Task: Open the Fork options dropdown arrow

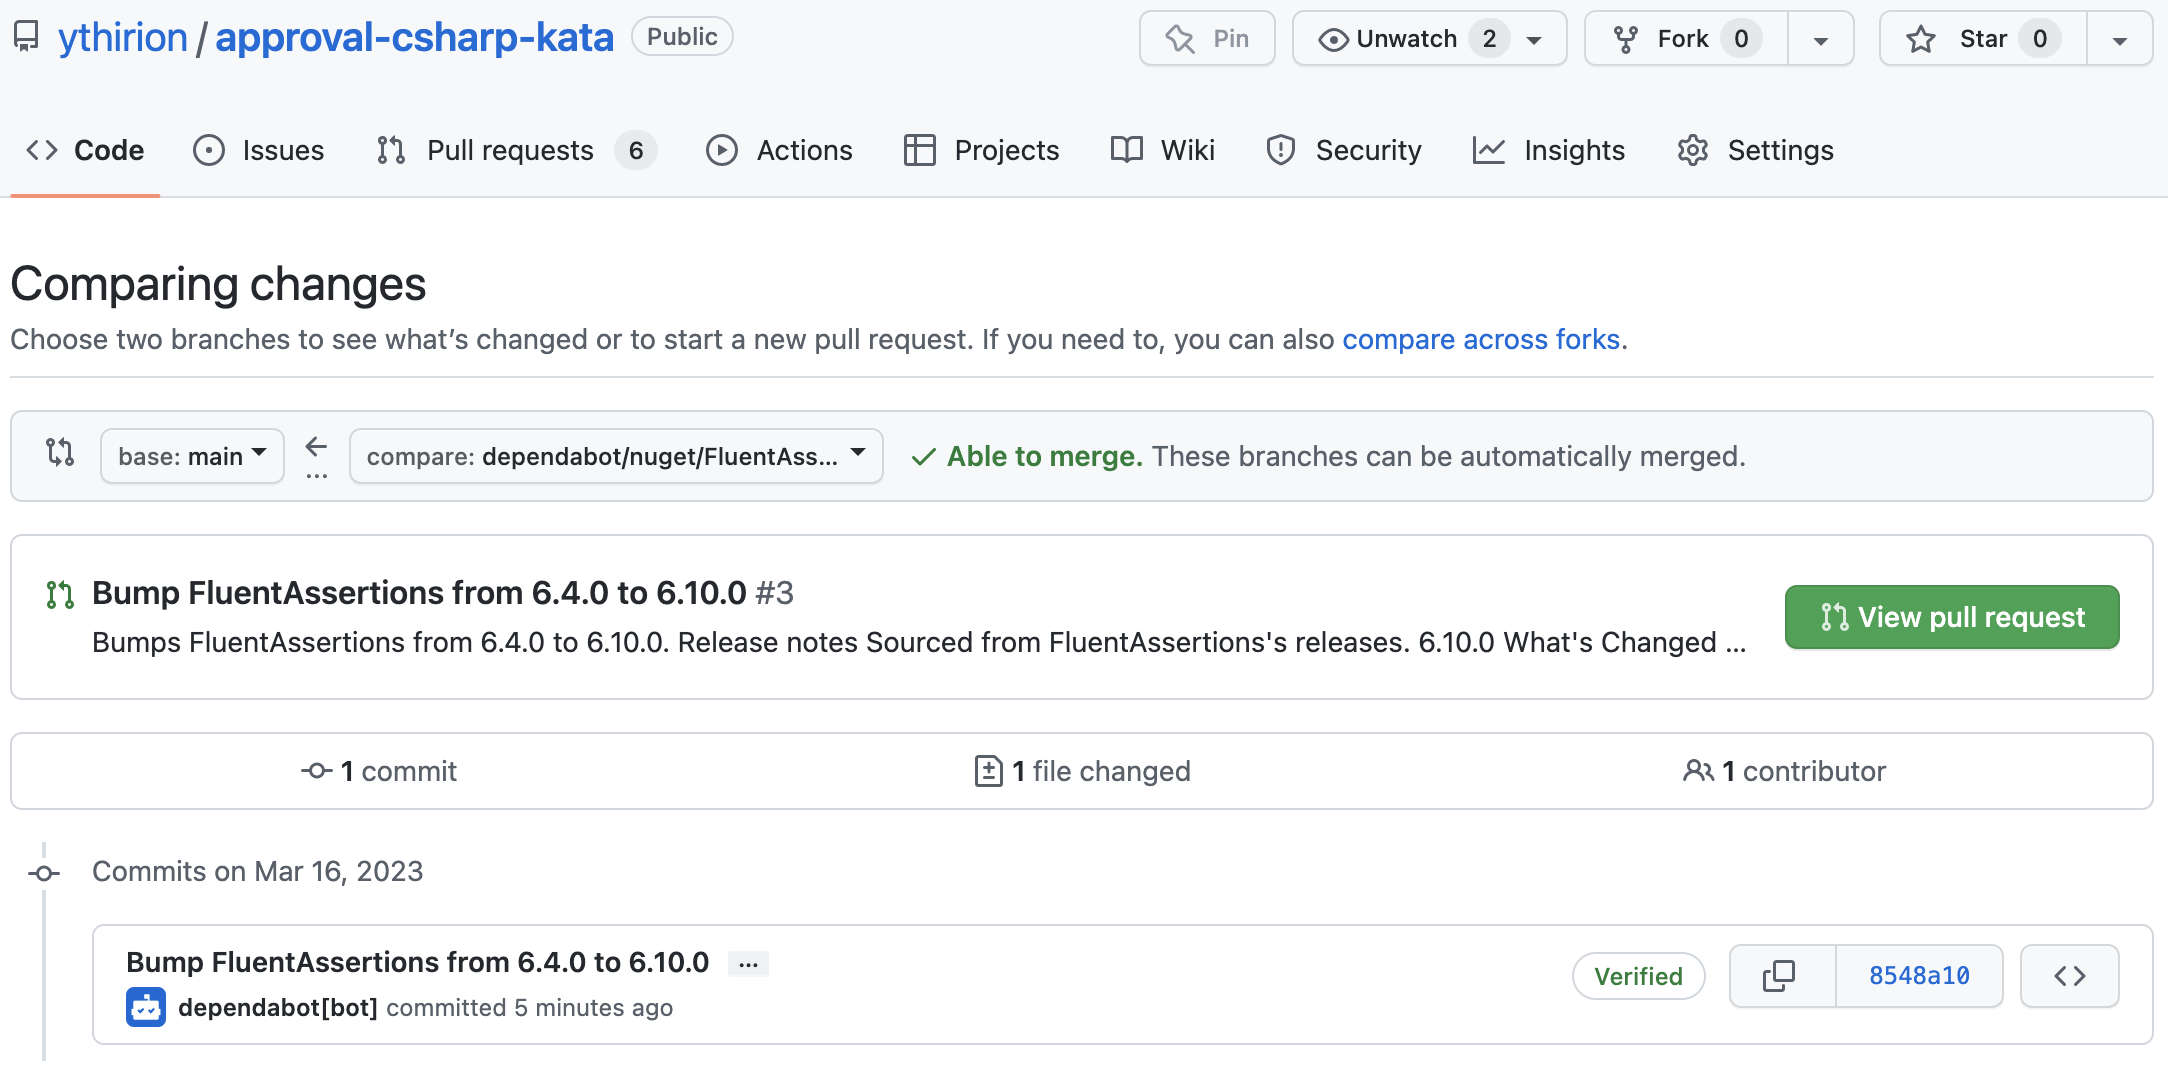Action: coord(1821,40)
